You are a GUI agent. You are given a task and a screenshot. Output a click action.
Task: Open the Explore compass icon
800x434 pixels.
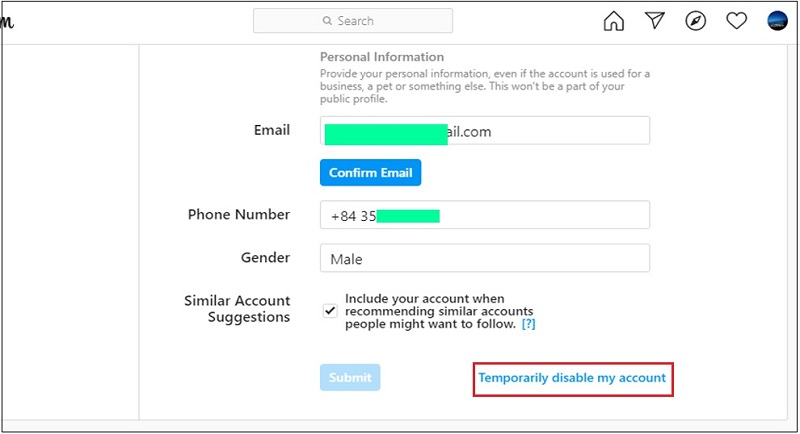[696, 21]
